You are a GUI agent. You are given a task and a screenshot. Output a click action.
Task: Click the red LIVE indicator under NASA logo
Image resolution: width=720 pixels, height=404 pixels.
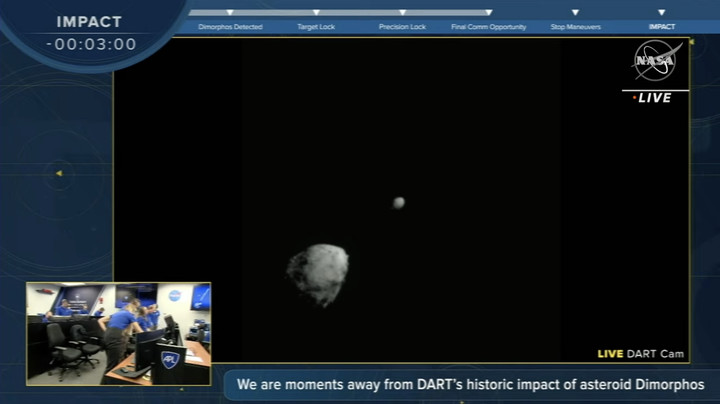pos(653,98)
